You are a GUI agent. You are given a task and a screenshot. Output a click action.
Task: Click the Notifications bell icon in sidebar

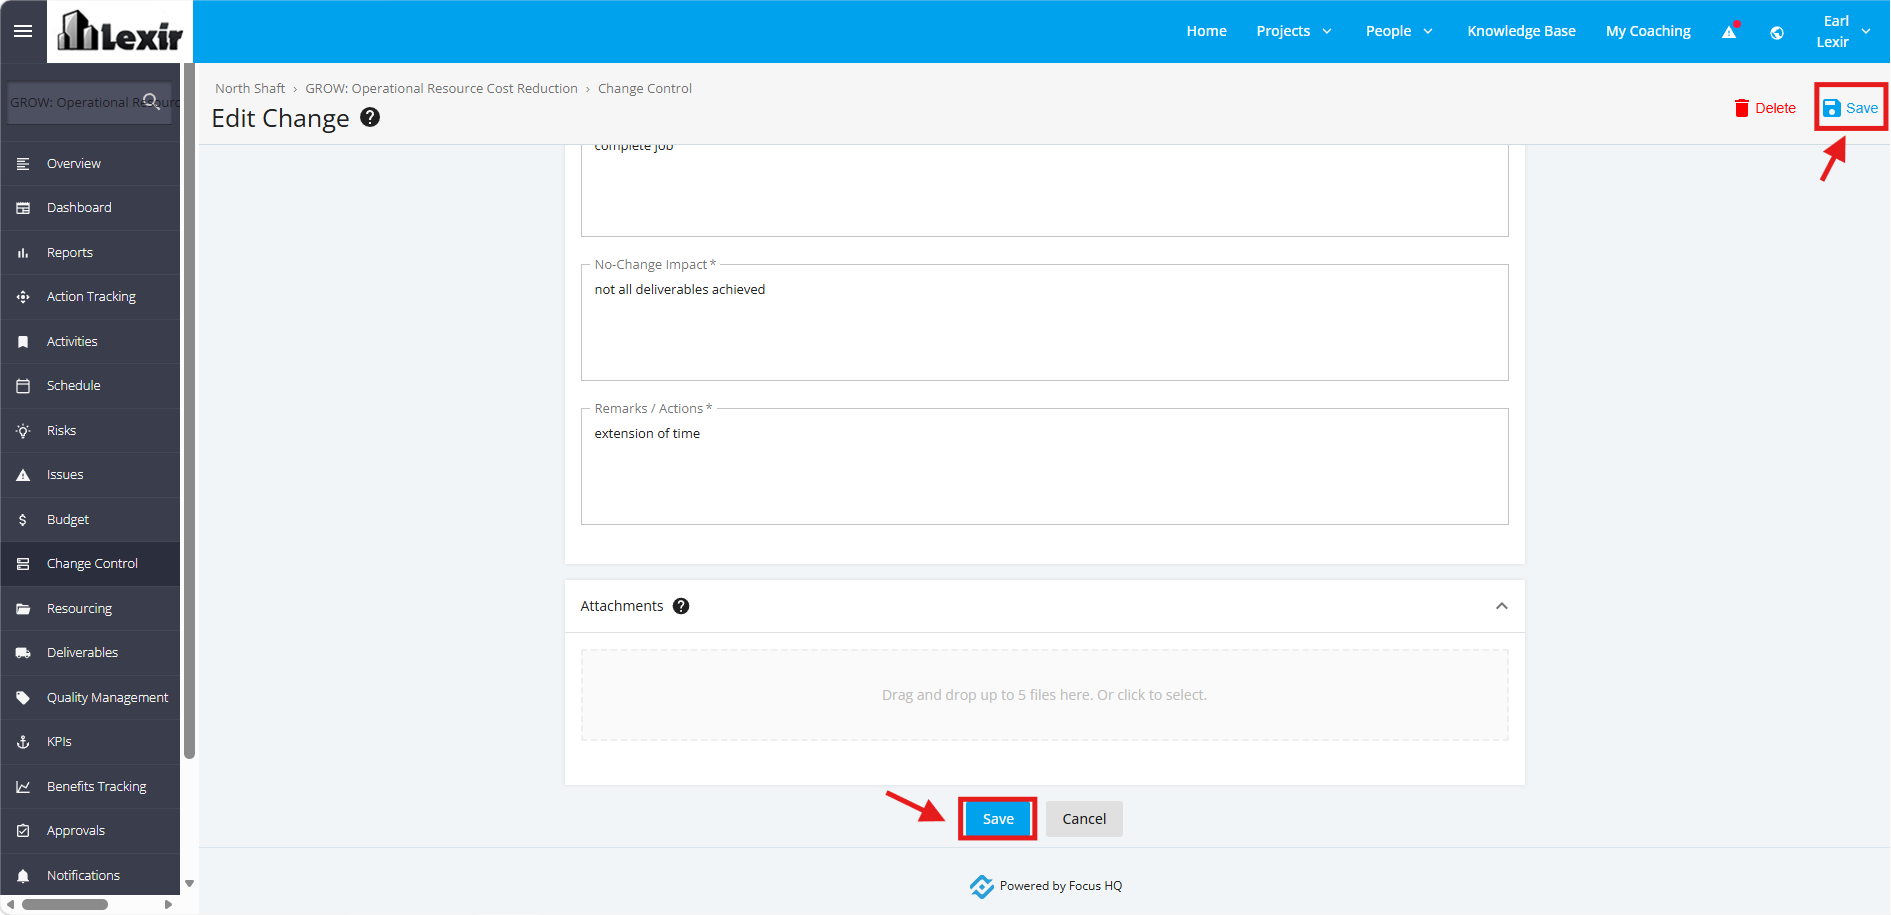[x=23, y=876]
